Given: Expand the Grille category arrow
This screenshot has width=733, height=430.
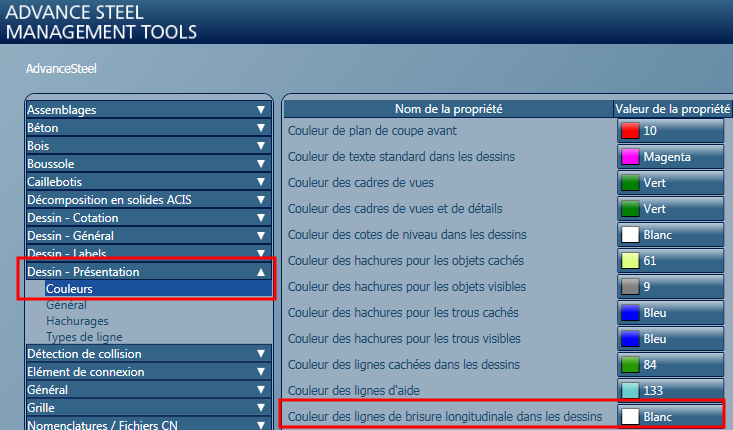Looking at the screenshot, I should pos(261,408).
